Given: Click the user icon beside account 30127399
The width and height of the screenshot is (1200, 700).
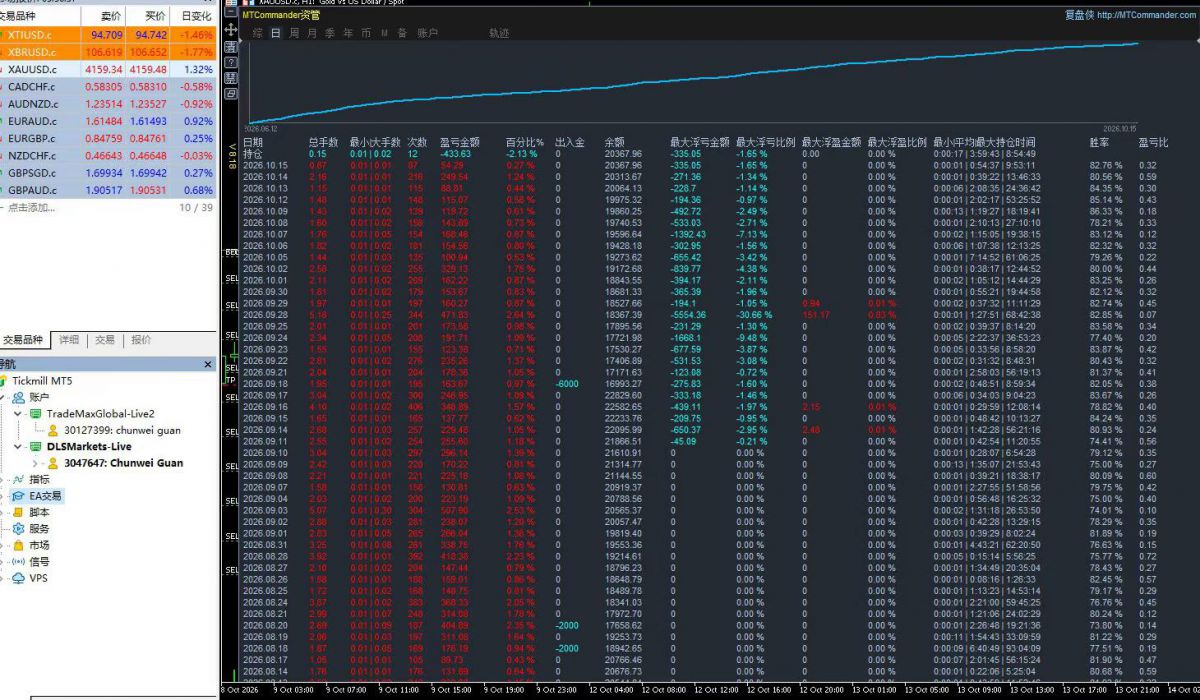Looking at the screenshot, I should [x=54, y=431].
